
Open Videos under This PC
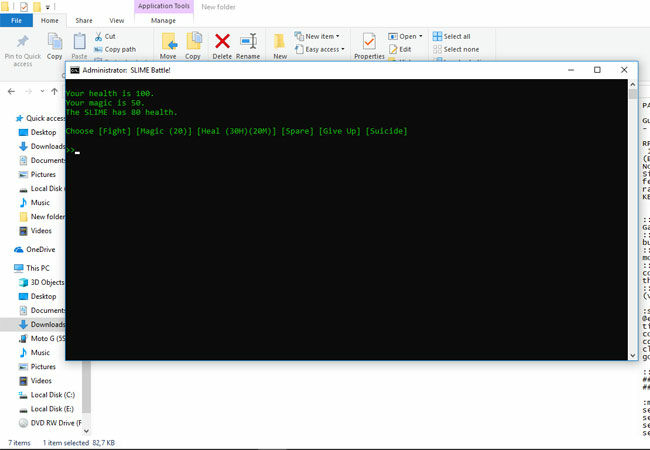(36, 381)
